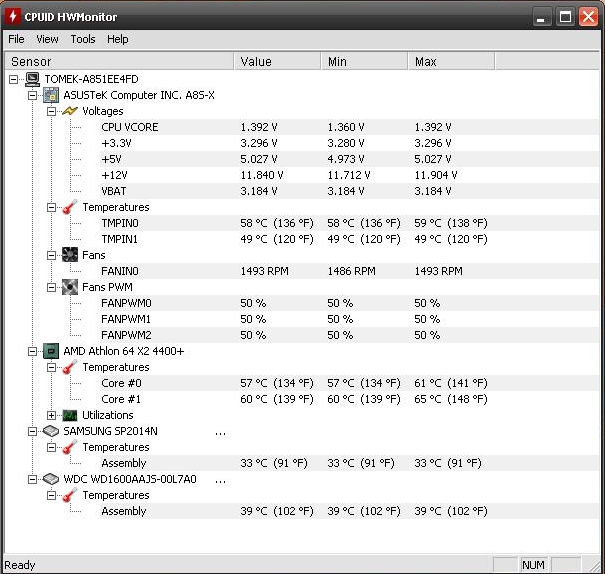Viewport: 605px width, 574px height.
Task: Select the +3.3V voltage row
Action: pos(349,143)
